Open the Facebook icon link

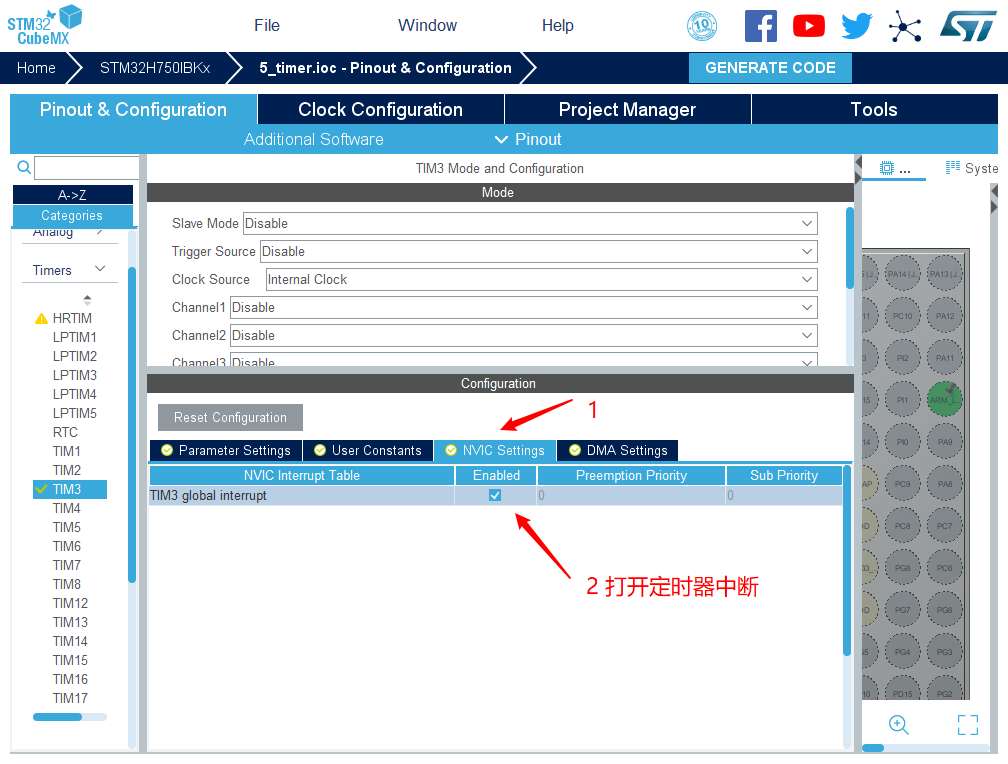point(760,26)
